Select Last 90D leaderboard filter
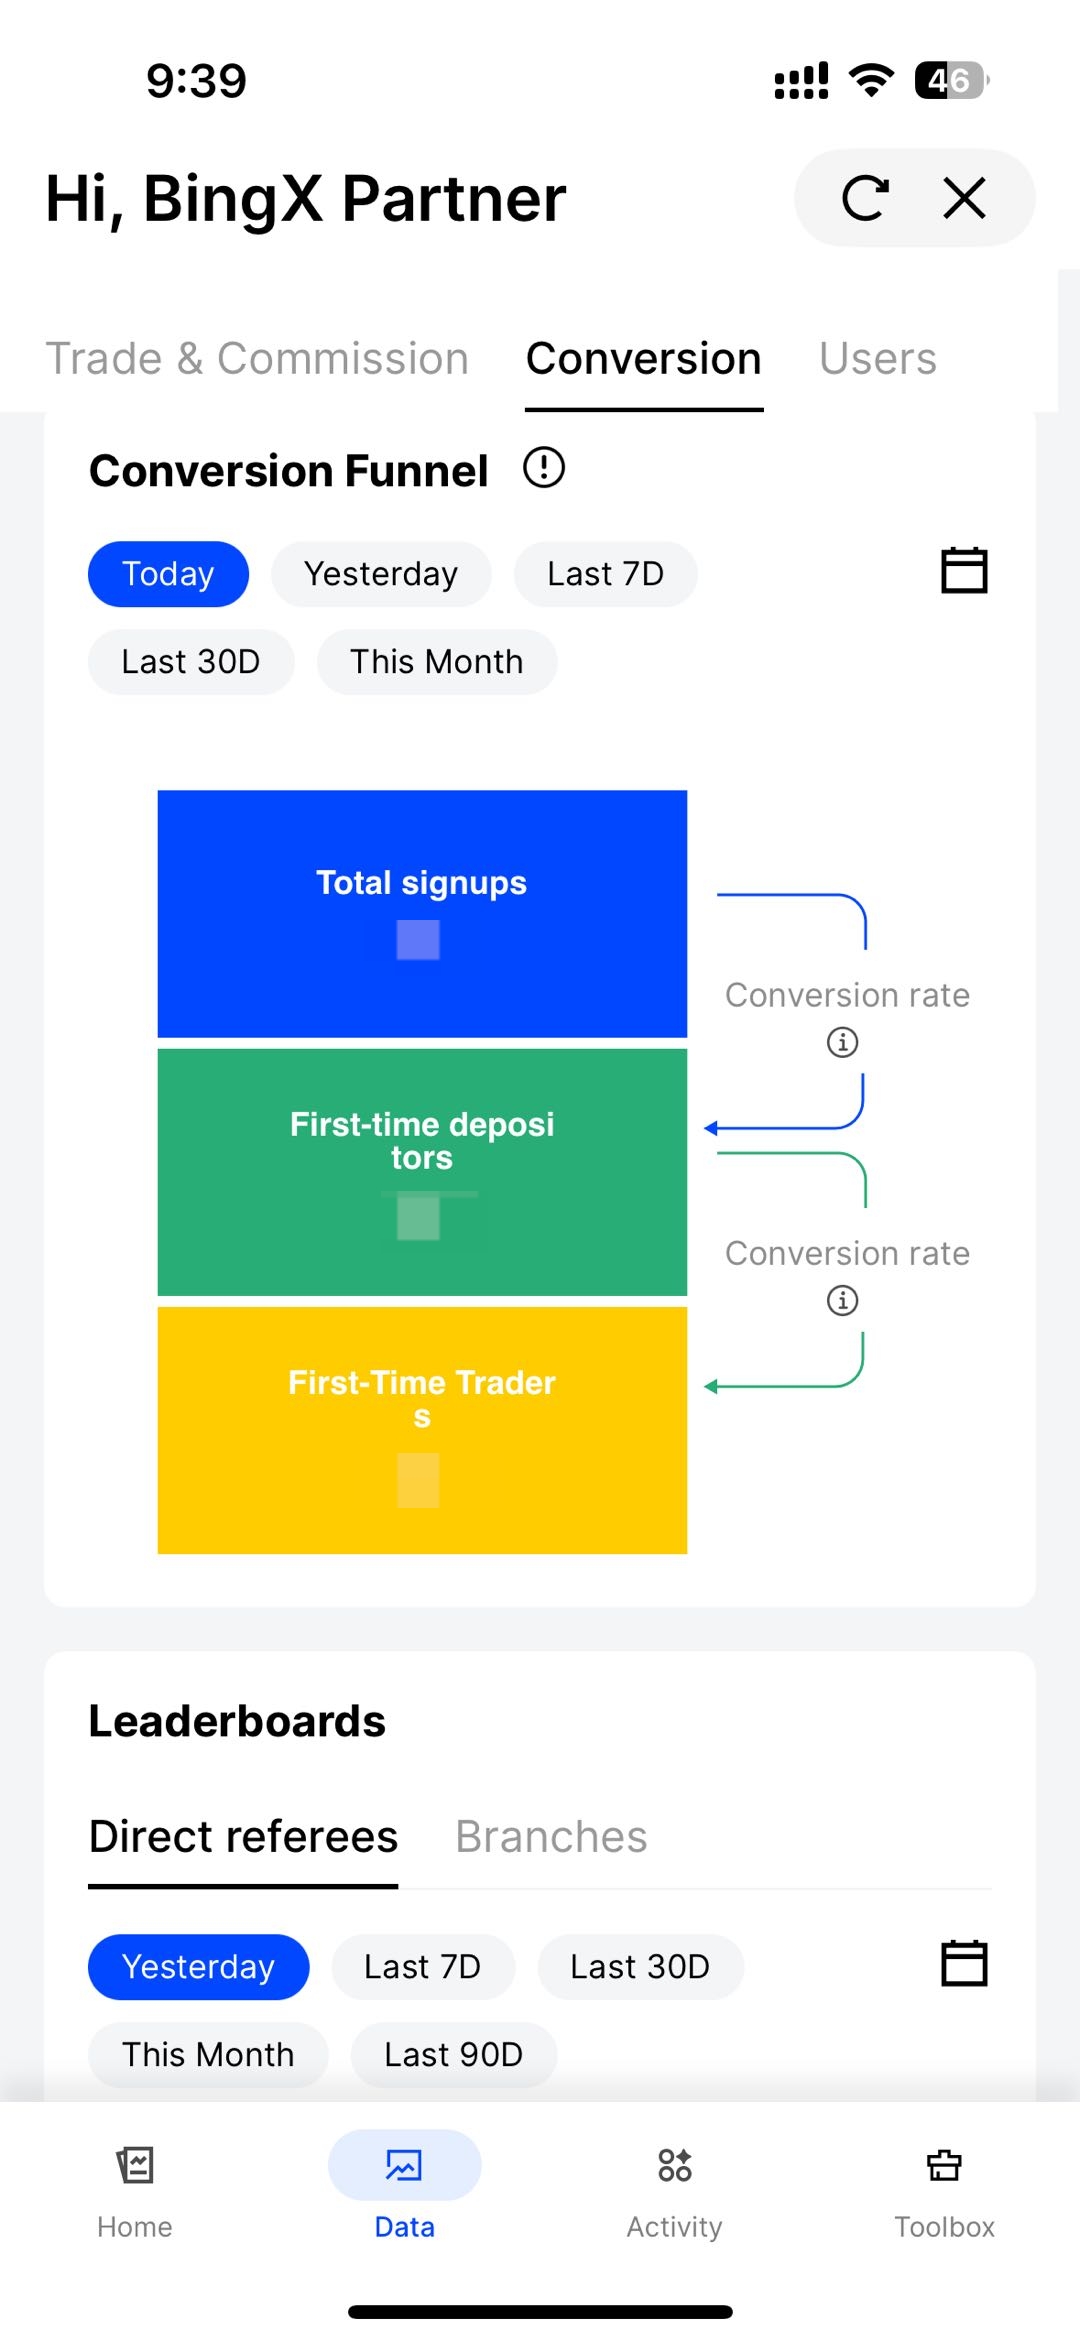The width and height of the screenshot is (1080, 2341). point(453,2054)
